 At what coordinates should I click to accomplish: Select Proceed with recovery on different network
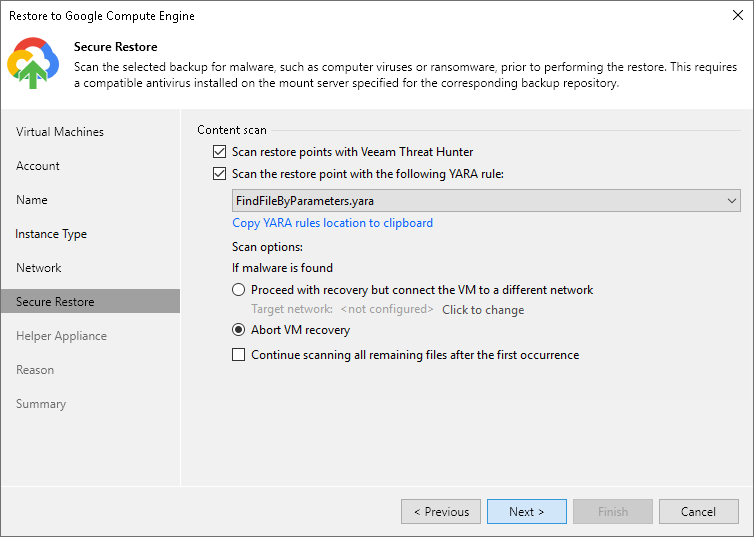click(239, 290)
